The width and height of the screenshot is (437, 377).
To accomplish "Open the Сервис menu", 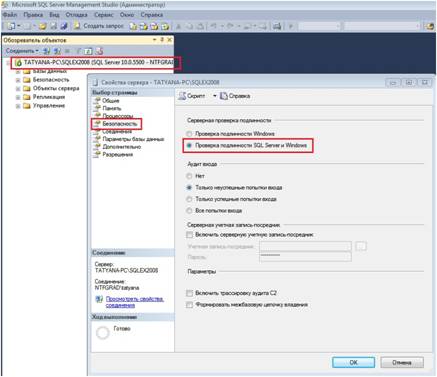I will pos(104,15).
